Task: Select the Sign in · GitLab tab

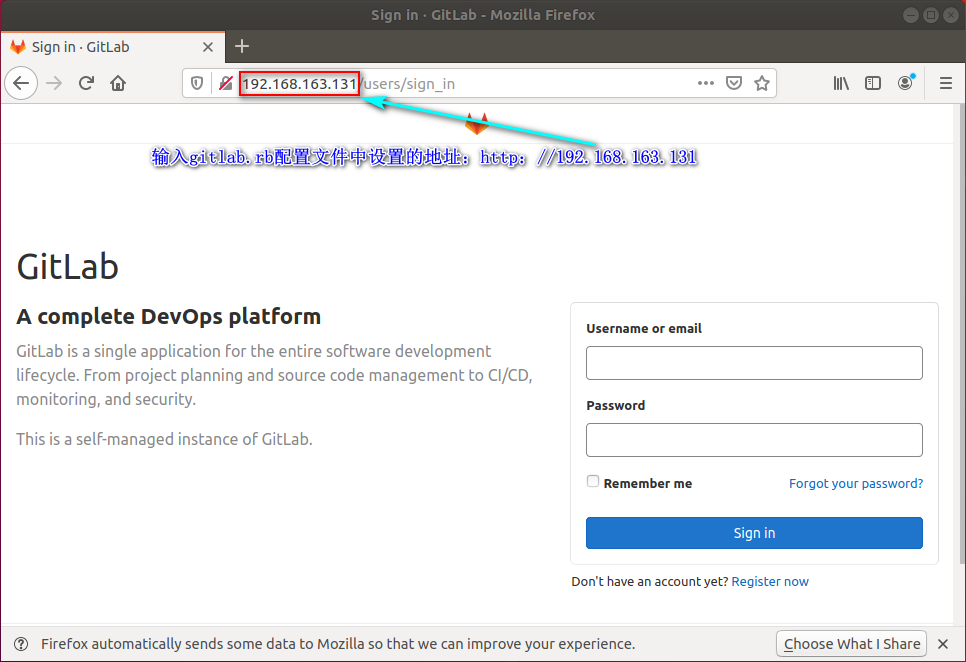Action: (x=113, y=47)
